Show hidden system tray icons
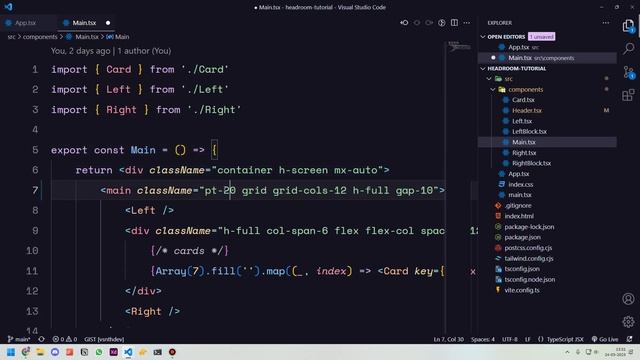This screenshot has width=640, height=360. click(x=567, y=352)
